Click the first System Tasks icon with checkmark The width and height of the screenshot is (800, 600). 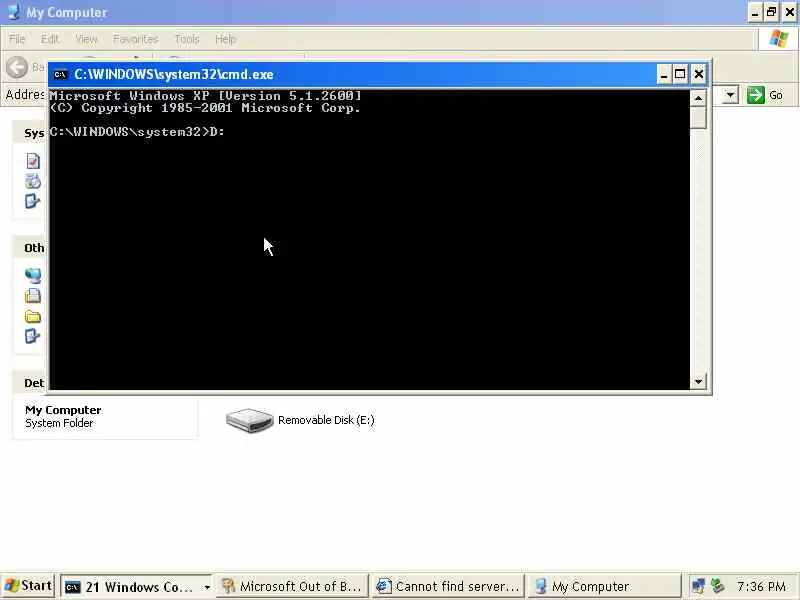[33, 161]
